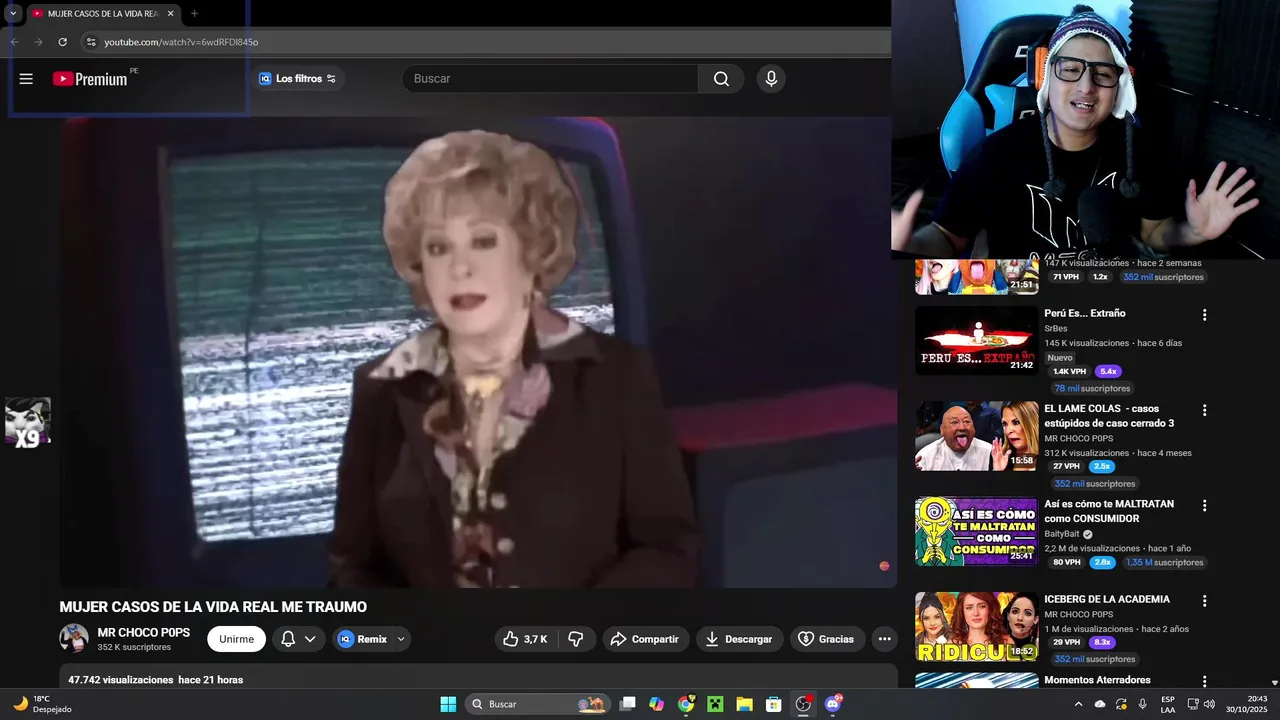The height and width of the screenshot is (720, 1280).
Task: Show hidden system tray icons
Action: (x=1078, y=704)
